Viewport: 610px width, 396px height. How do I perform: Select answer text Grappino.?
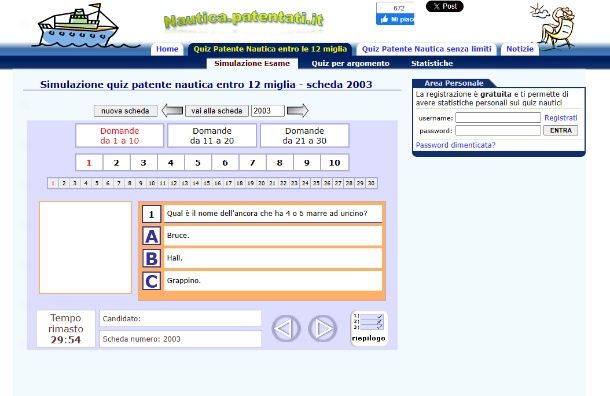(x=273, y=281)
